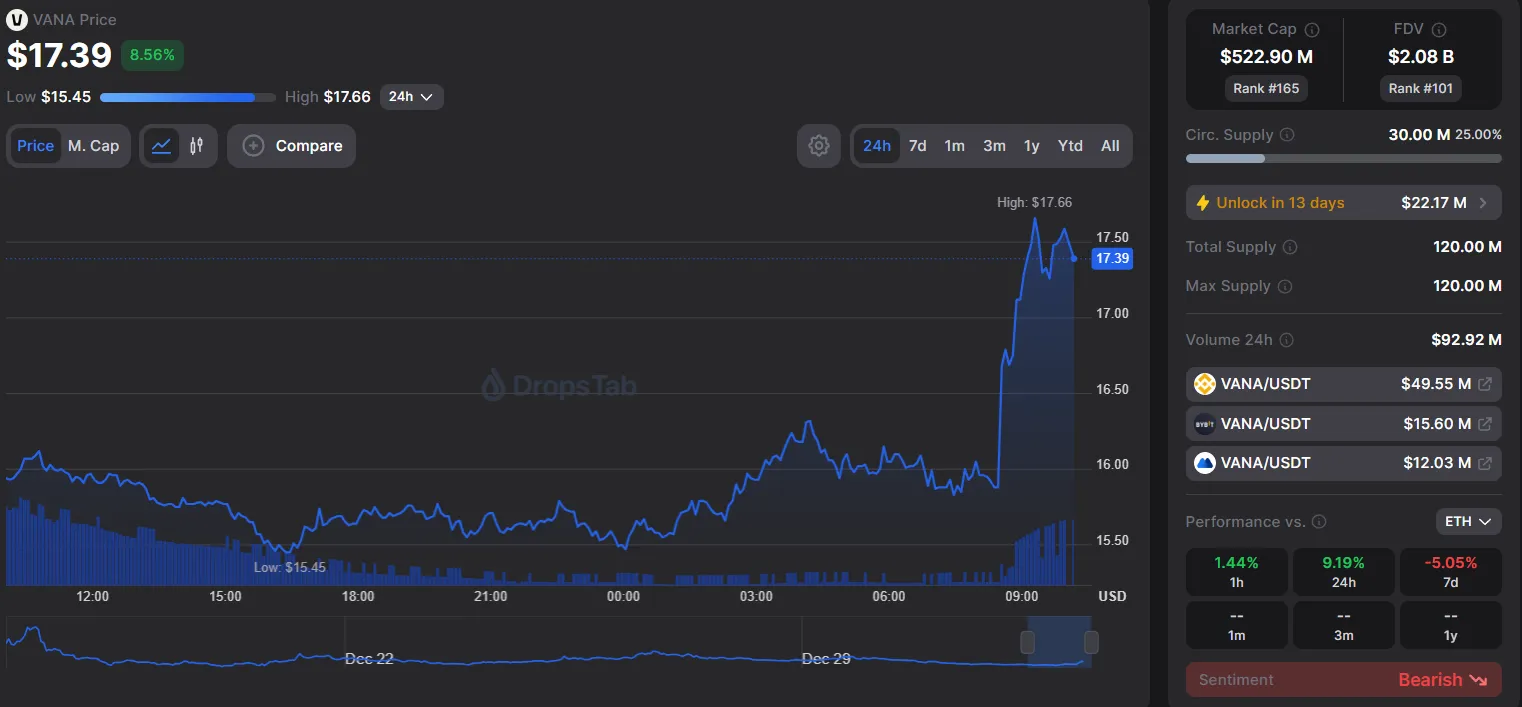
Task: Click Bybit exchange logo icon
Action: [x=1205, y=424]
